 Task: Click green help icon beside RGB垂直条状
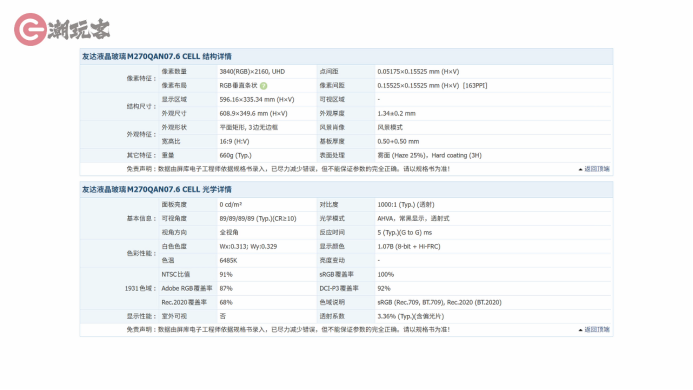pyautogui.click(x=263, y=86)
